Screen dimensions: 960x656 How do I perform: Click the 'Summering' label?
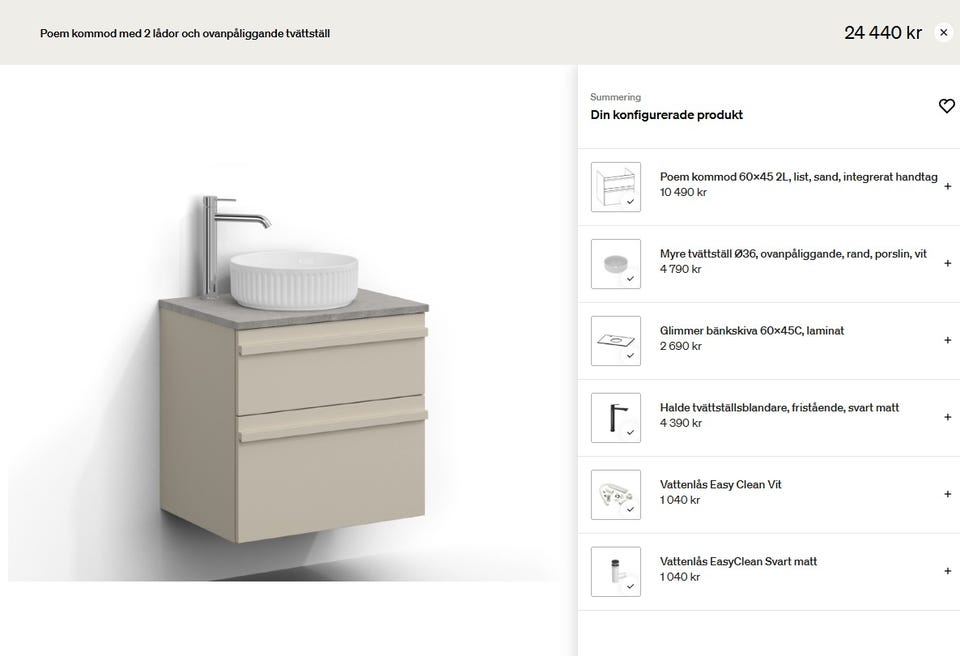coord(615,97)
